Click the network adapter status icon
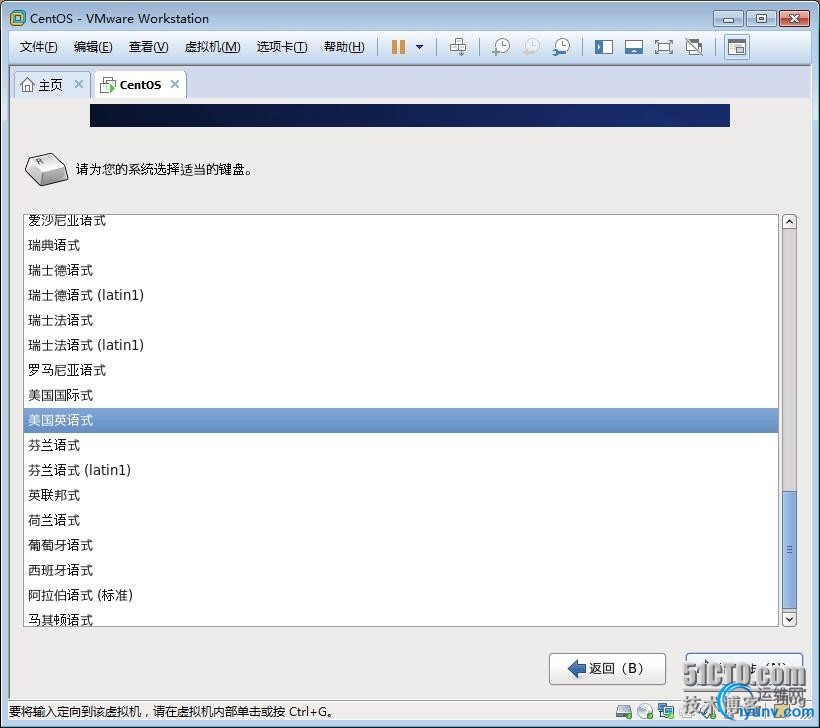 (x=666, y=711)
